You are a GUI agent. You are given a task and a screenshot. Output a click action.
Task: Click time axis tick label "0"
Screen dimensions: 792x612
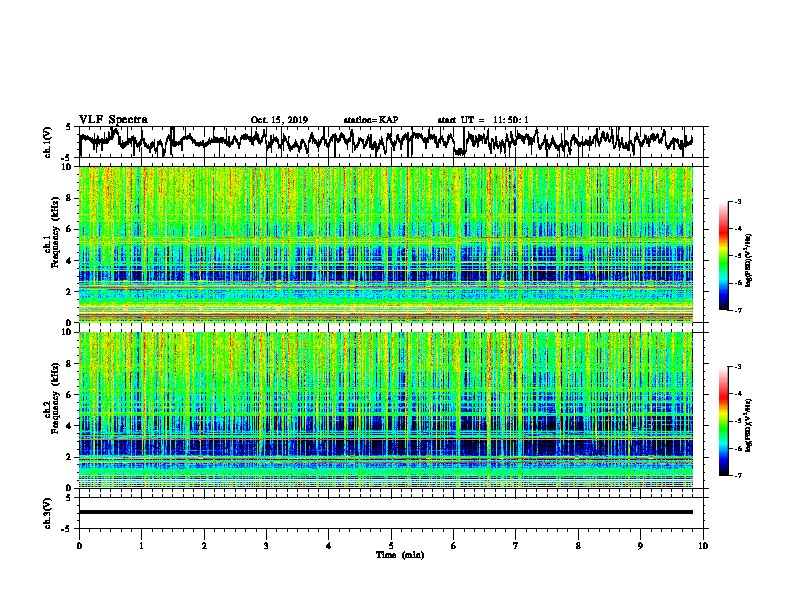79,546
